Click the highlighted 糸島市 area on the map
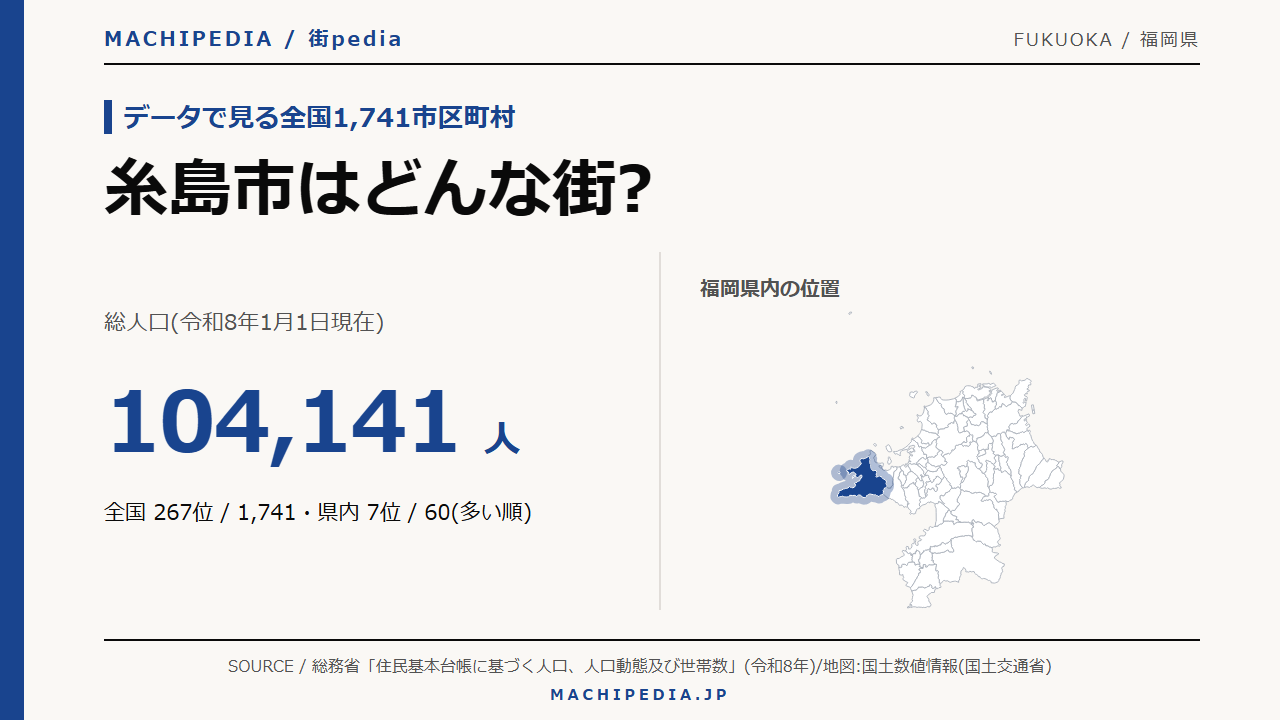The image size is (1280, 720). (x=864, y=481)
